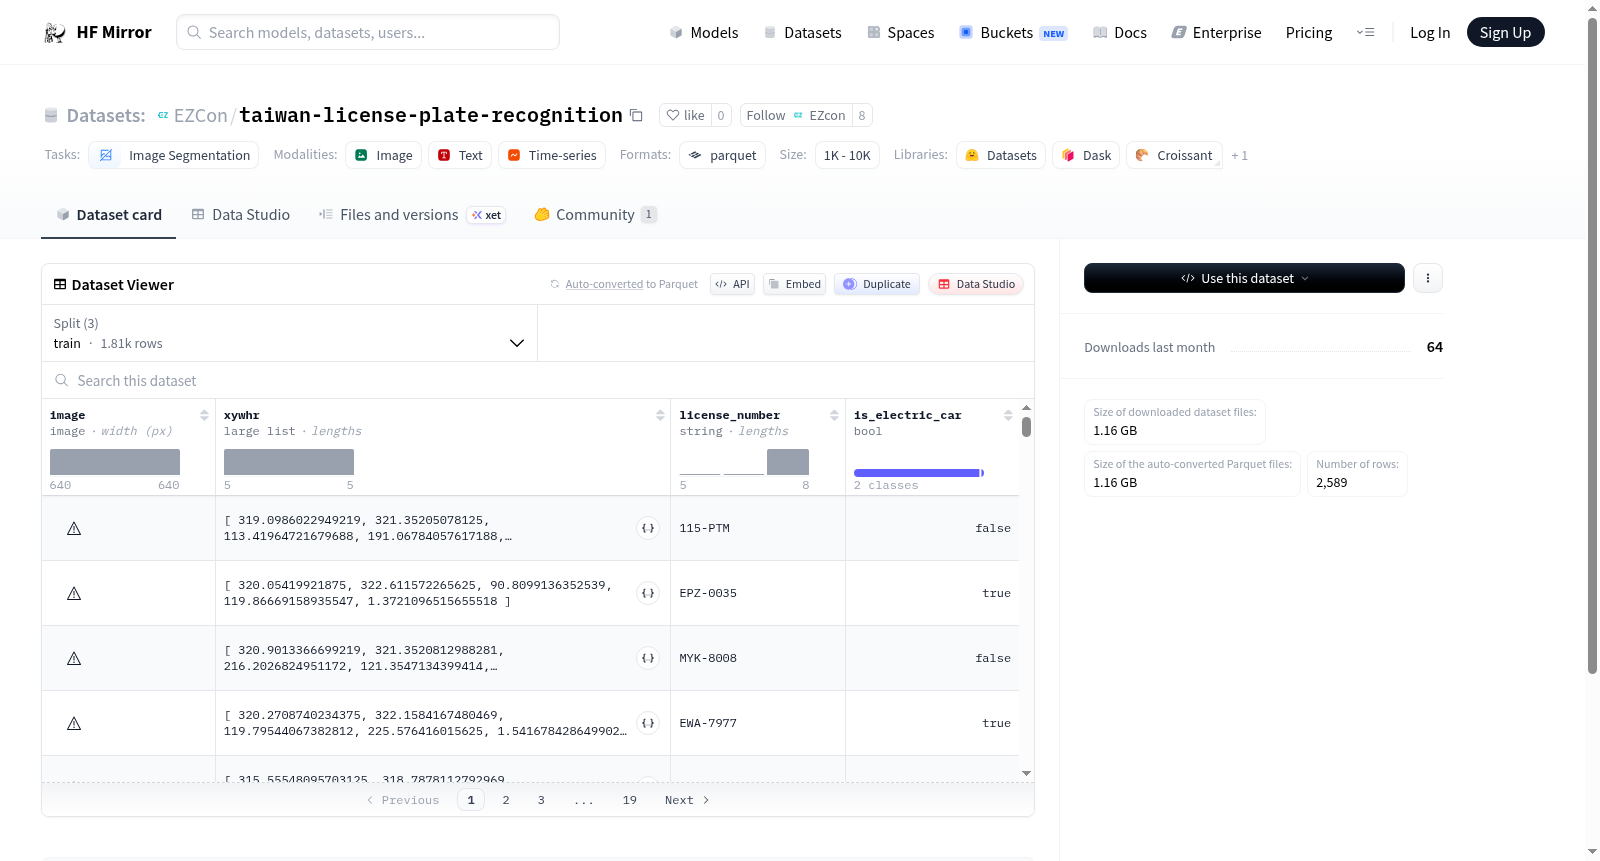This screenshot has height=861, width=1600.
Task: Select the Datasets library tag
Action: (x=1001, y=155)
